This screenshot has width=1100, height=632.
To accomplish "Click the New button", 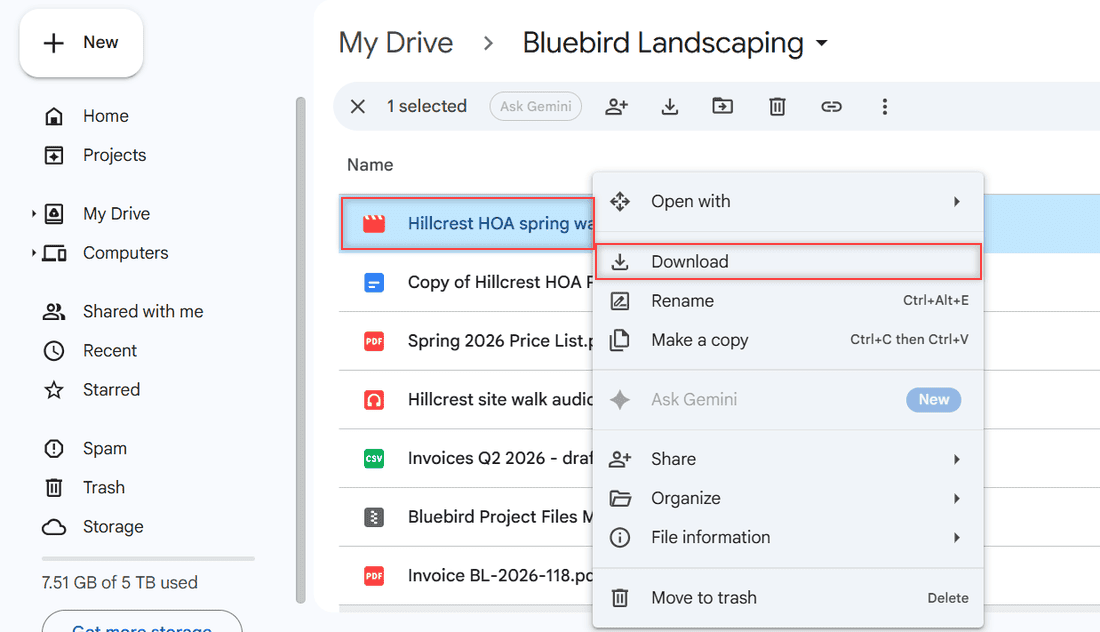I will click(x=81, y=43).
